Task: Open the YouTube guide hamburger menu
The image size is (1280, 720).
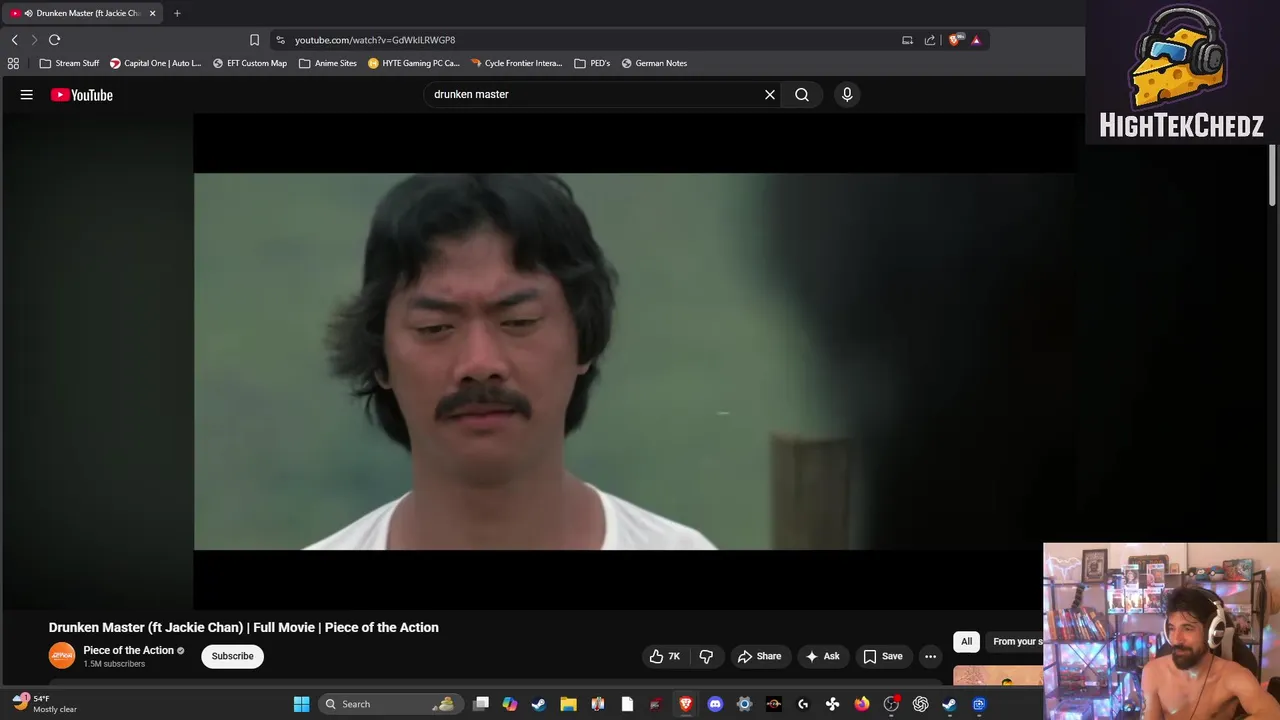Action: [x=27, y=95]
